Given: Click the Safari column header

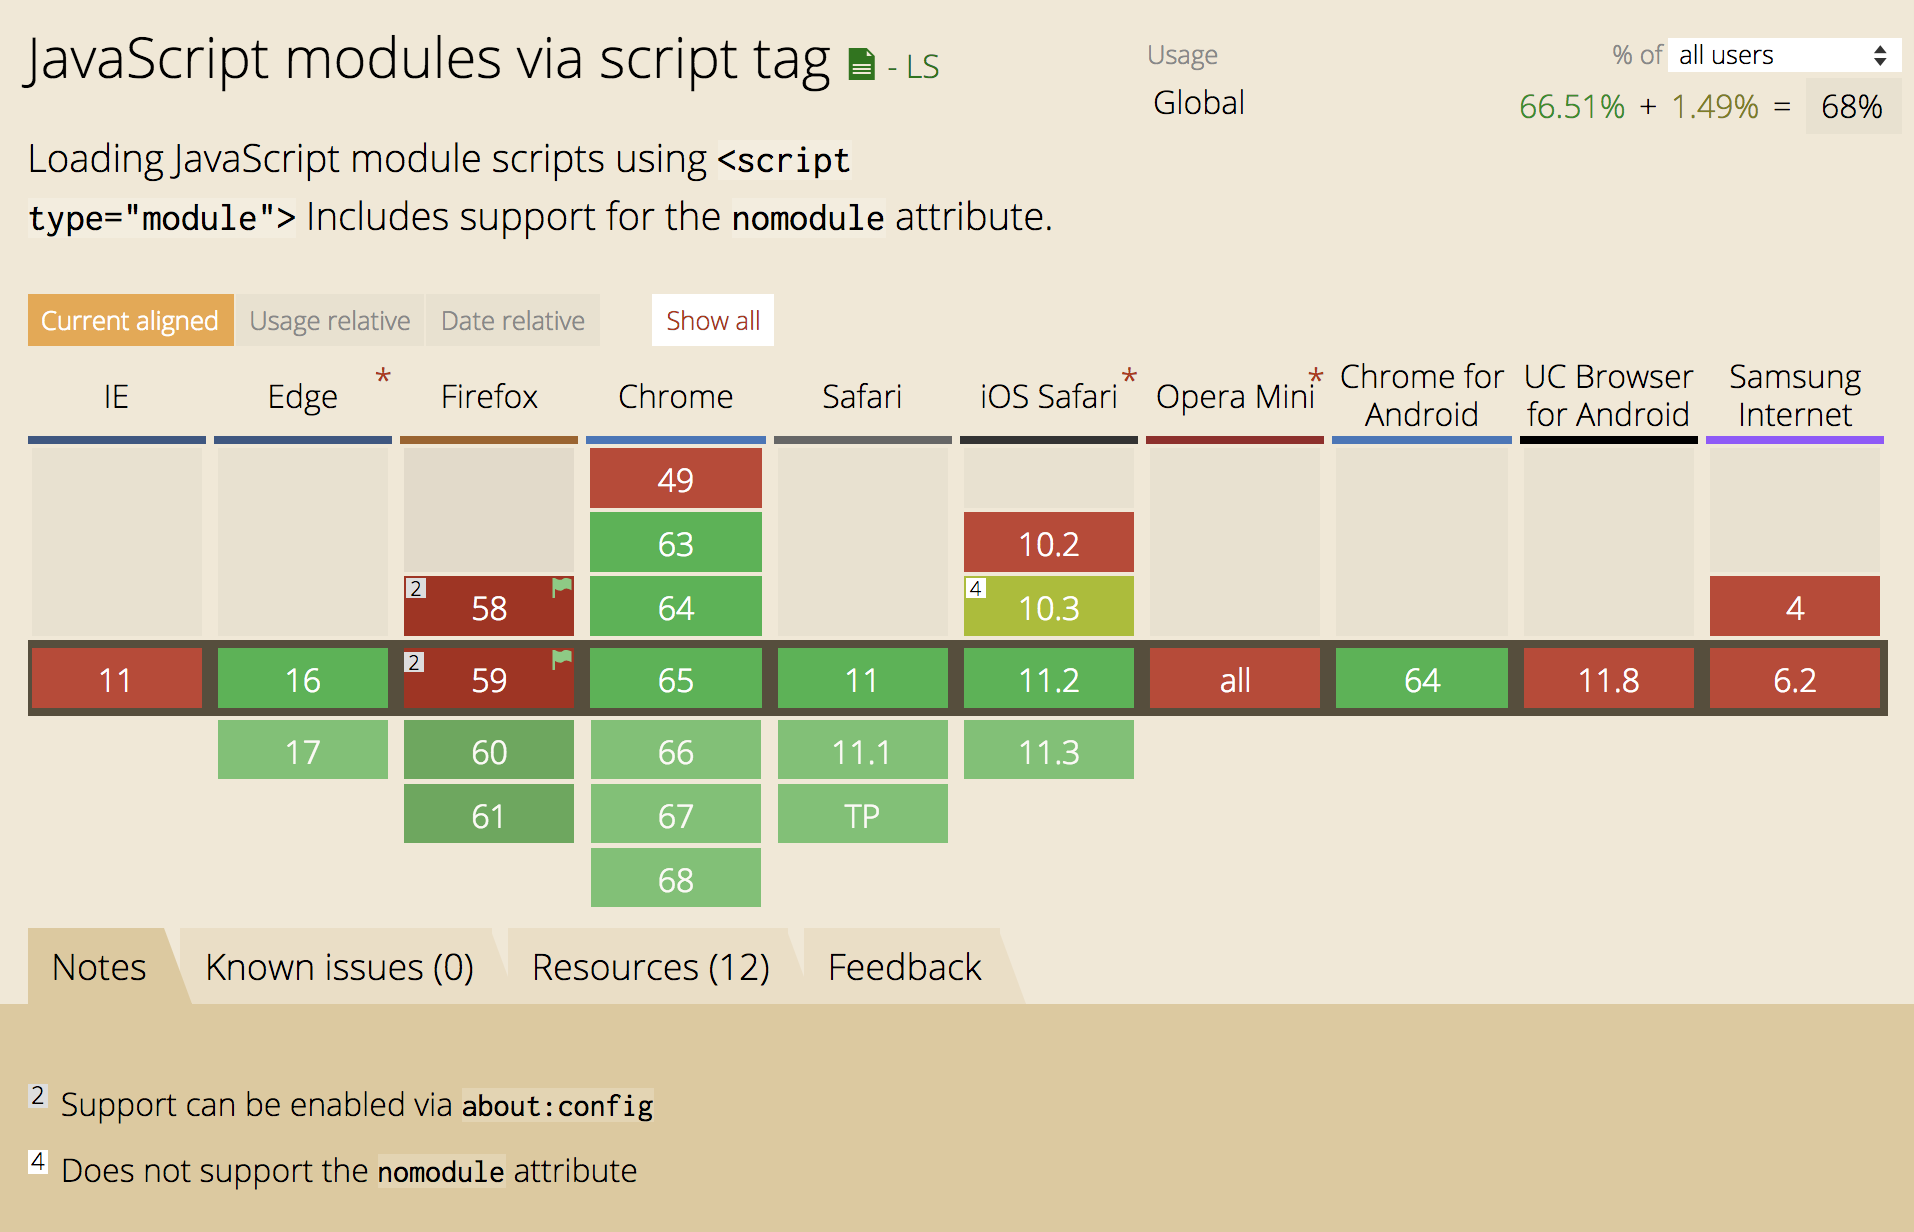Looking at the screenshot, I should point(862,397).
